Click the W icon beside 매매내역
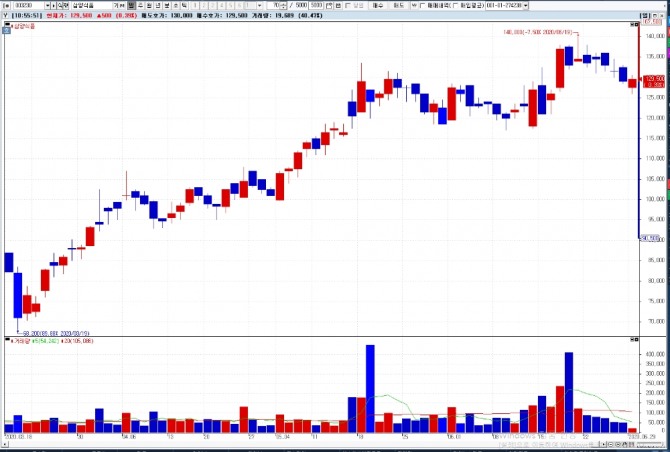670x452 pixels. (414, 6)
